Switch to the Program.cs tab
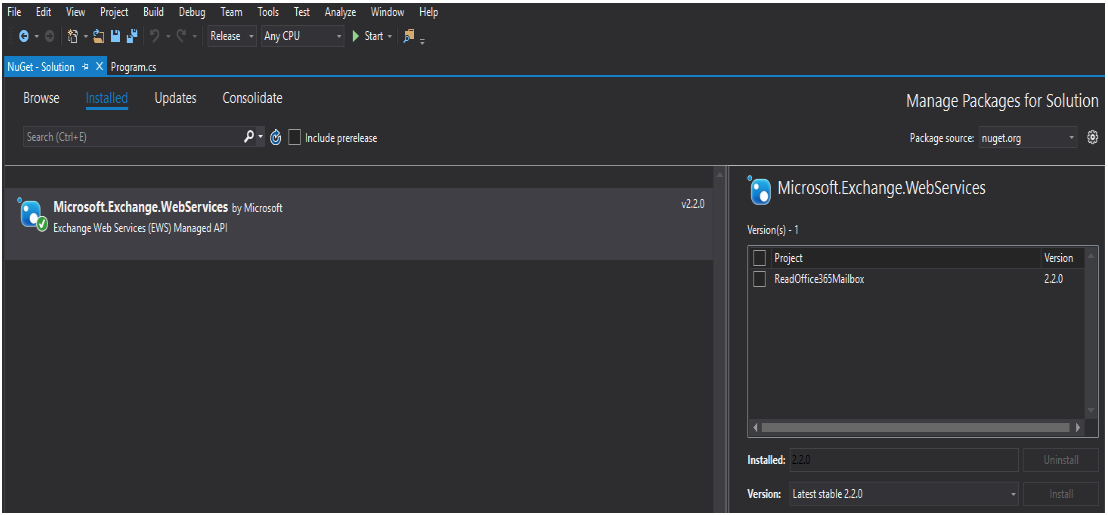Screen dimensions: 1108x515 coord(134,67)
